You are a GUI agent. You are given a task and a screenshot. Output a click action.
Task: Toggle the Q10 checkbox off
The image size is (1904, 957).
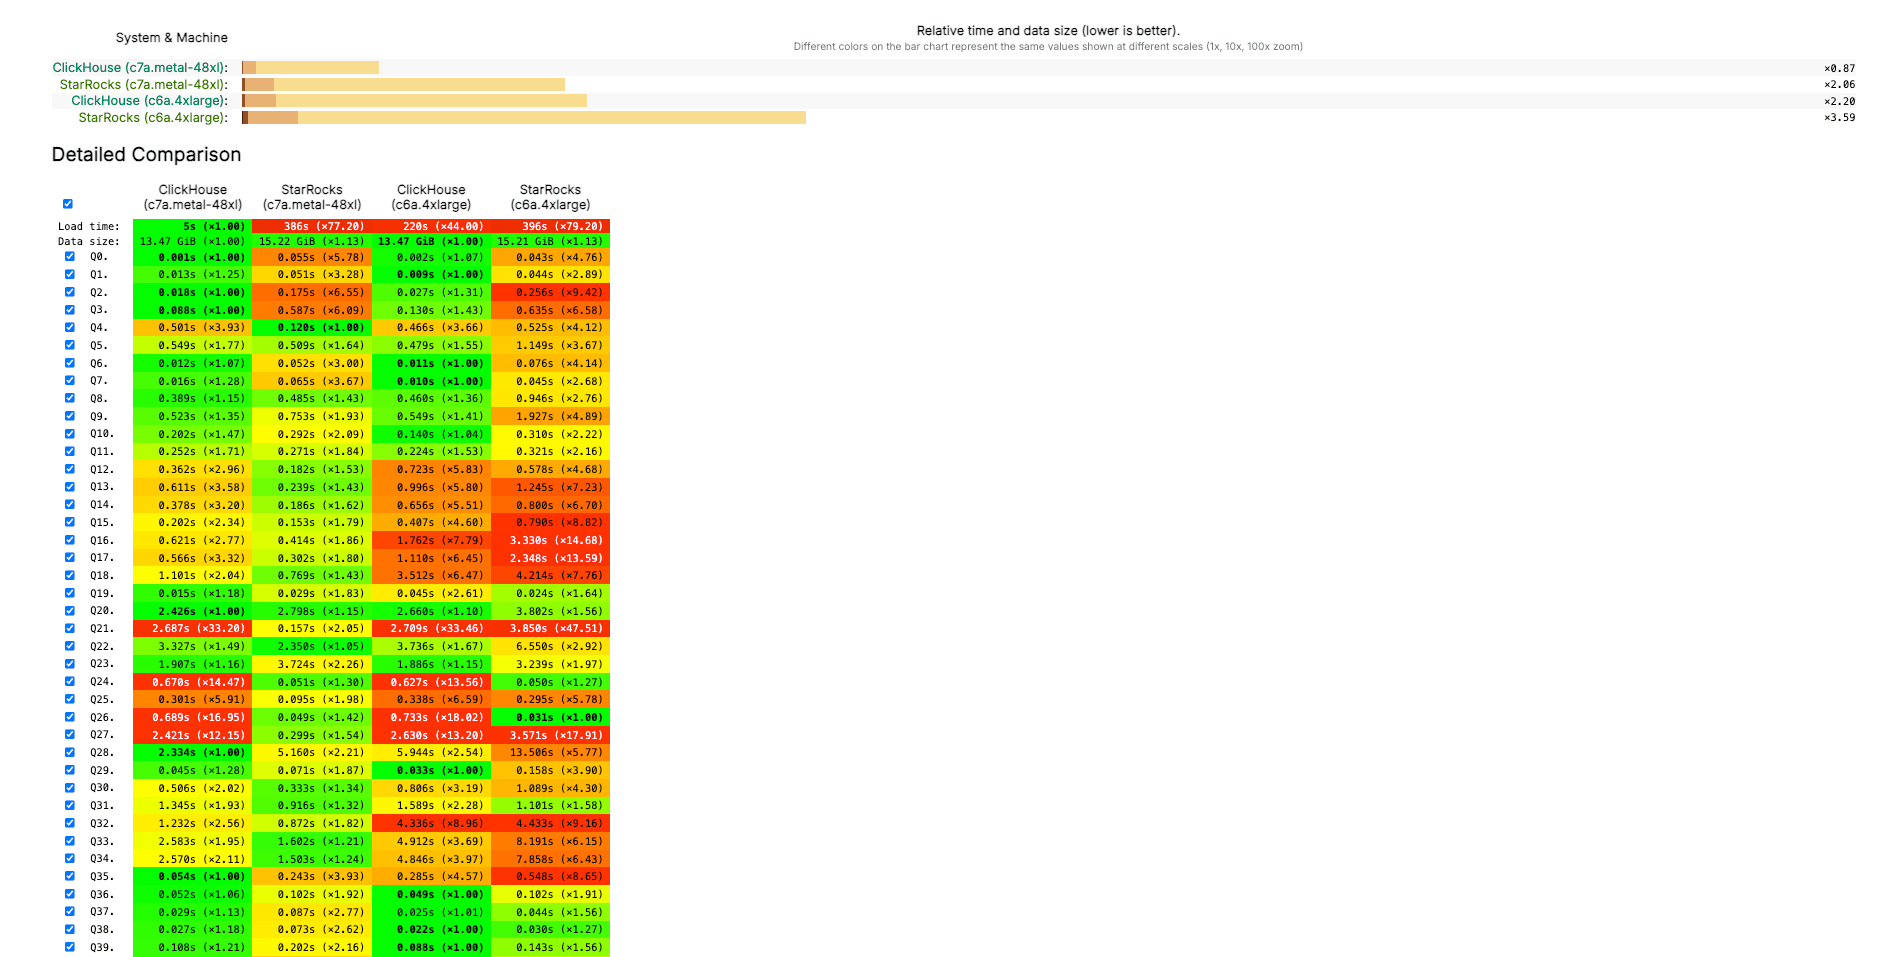tap(69, 433)
